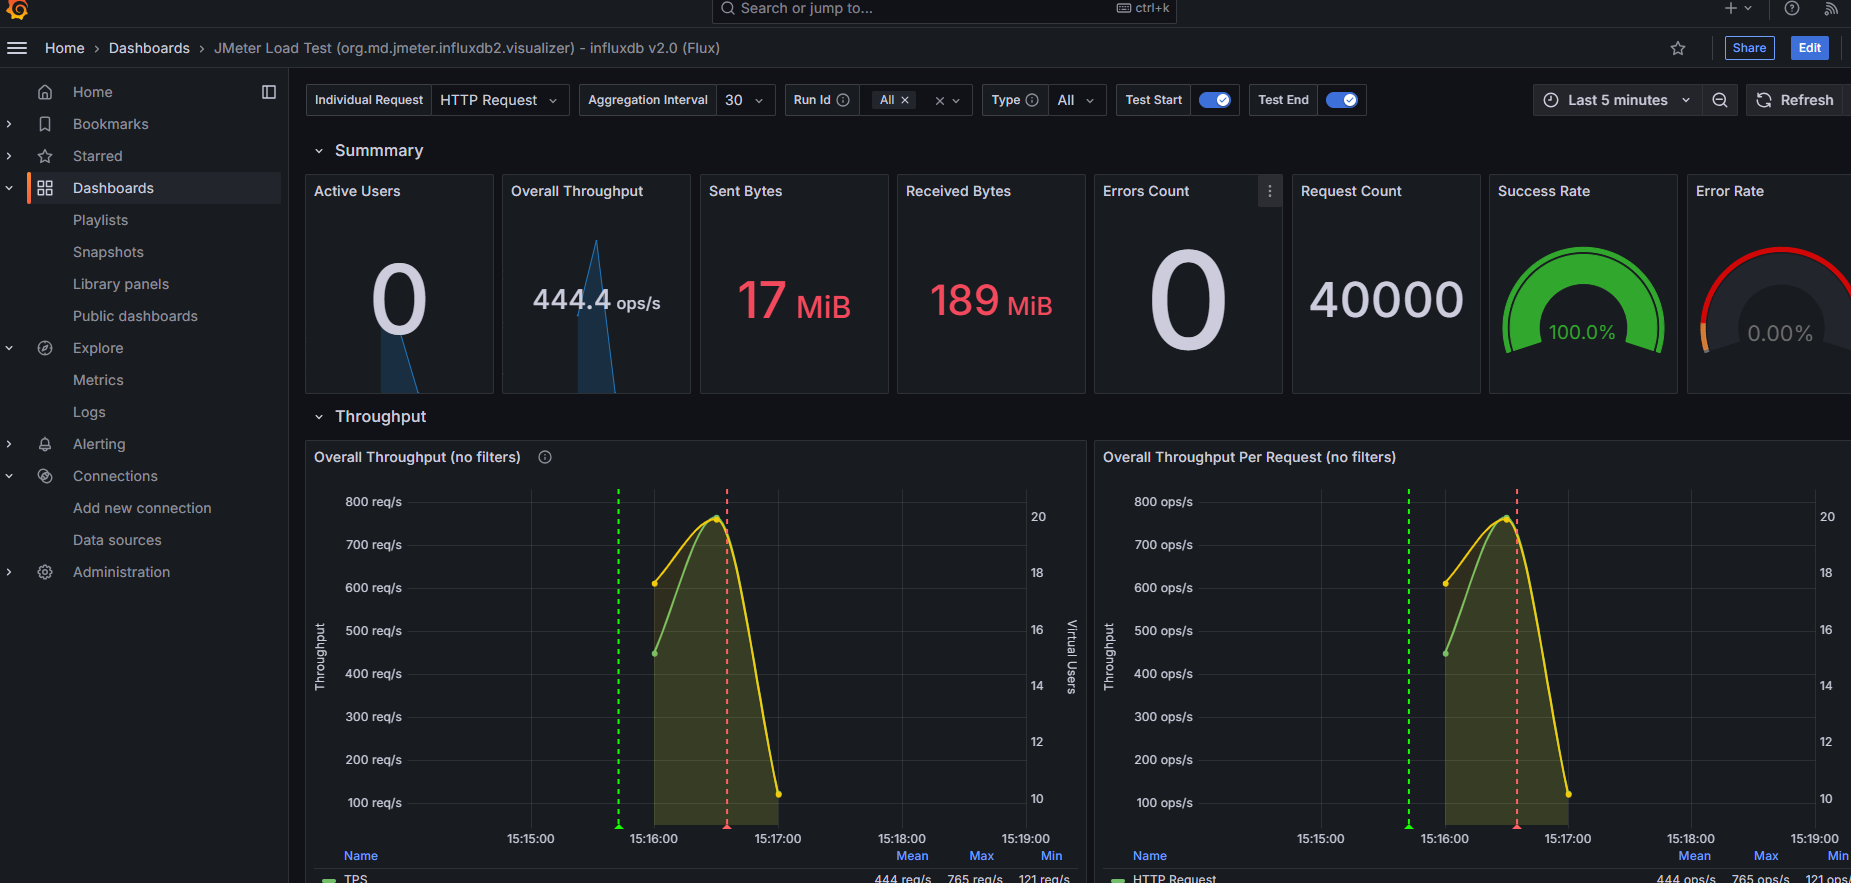This screenshot has height=883, width=1851.
Task: Open Metrics under Explore
Action: [x=98, y=380]
